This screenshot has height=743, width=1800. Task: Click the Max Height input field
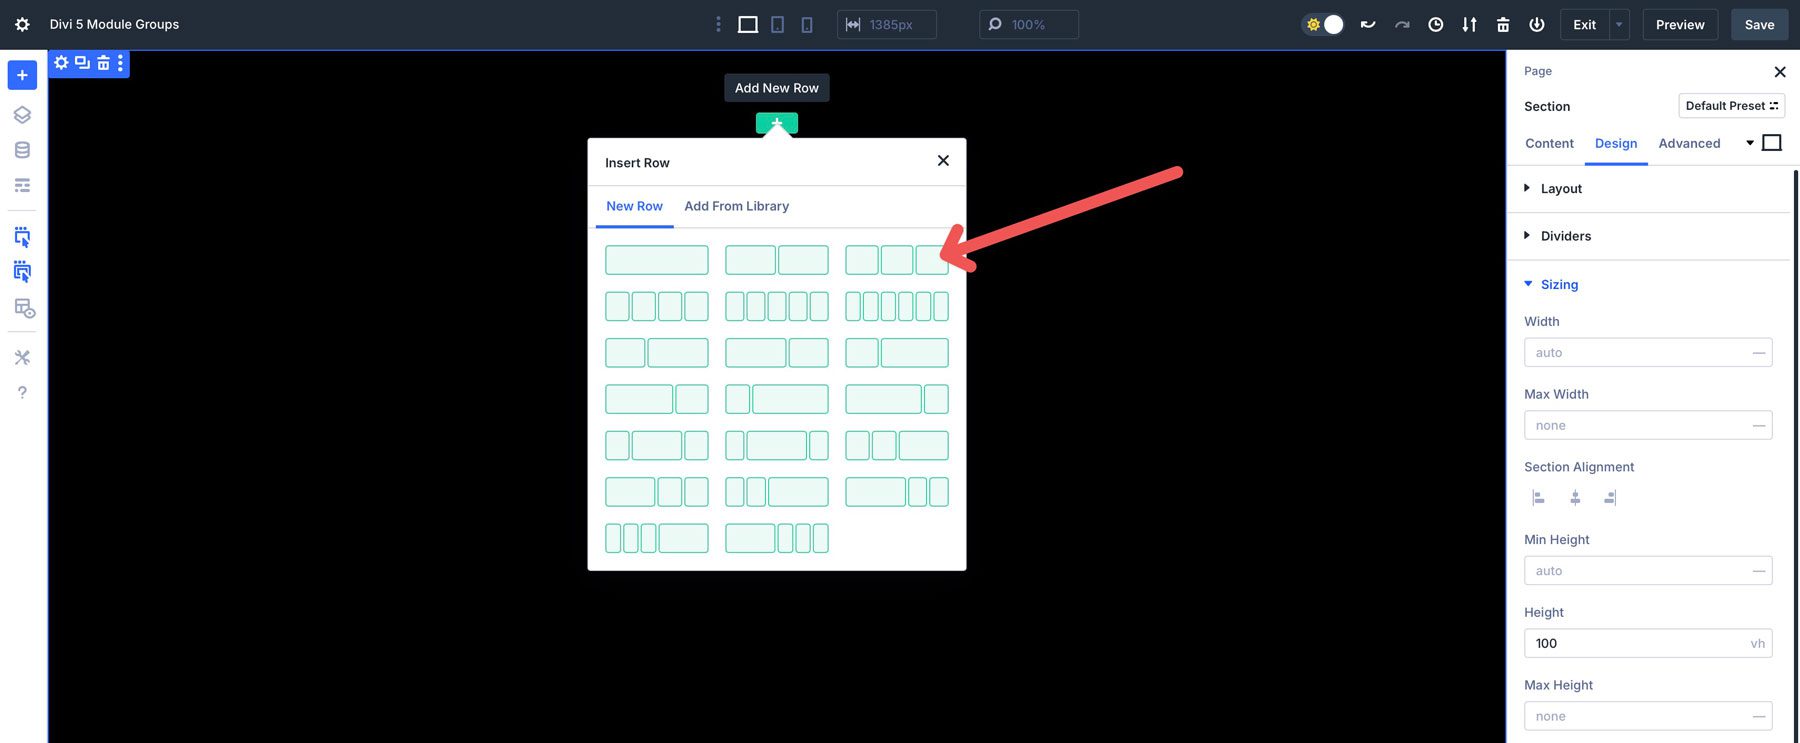click(1648, 716)
